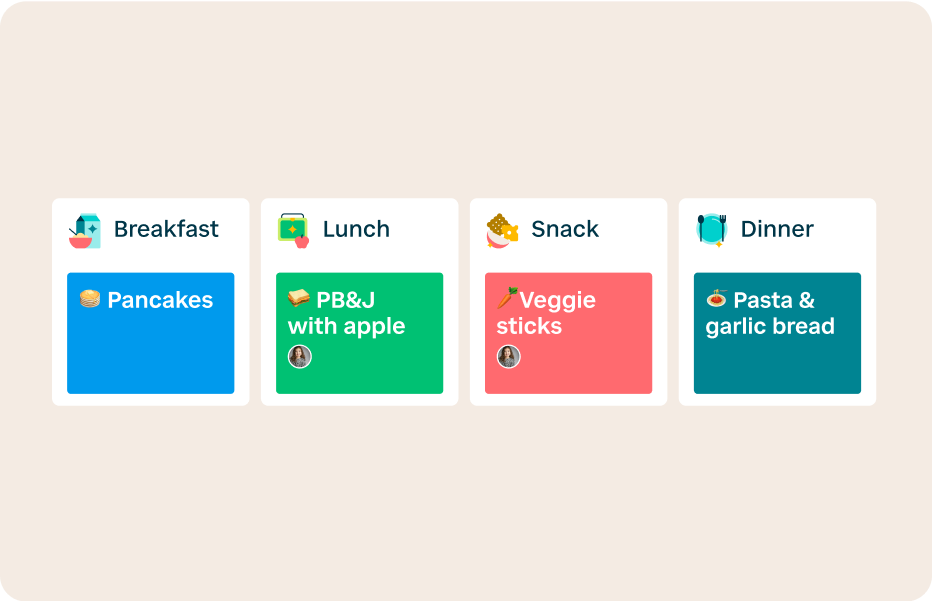
Task: Click the sandwich emoji on PB&J card
Action: pos(298,299)
